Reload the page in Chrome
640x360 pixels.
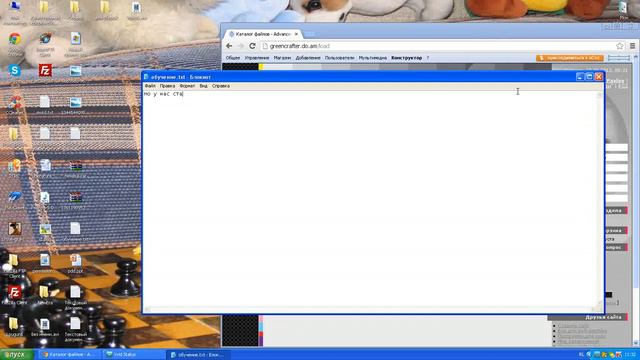pos(252,46)
